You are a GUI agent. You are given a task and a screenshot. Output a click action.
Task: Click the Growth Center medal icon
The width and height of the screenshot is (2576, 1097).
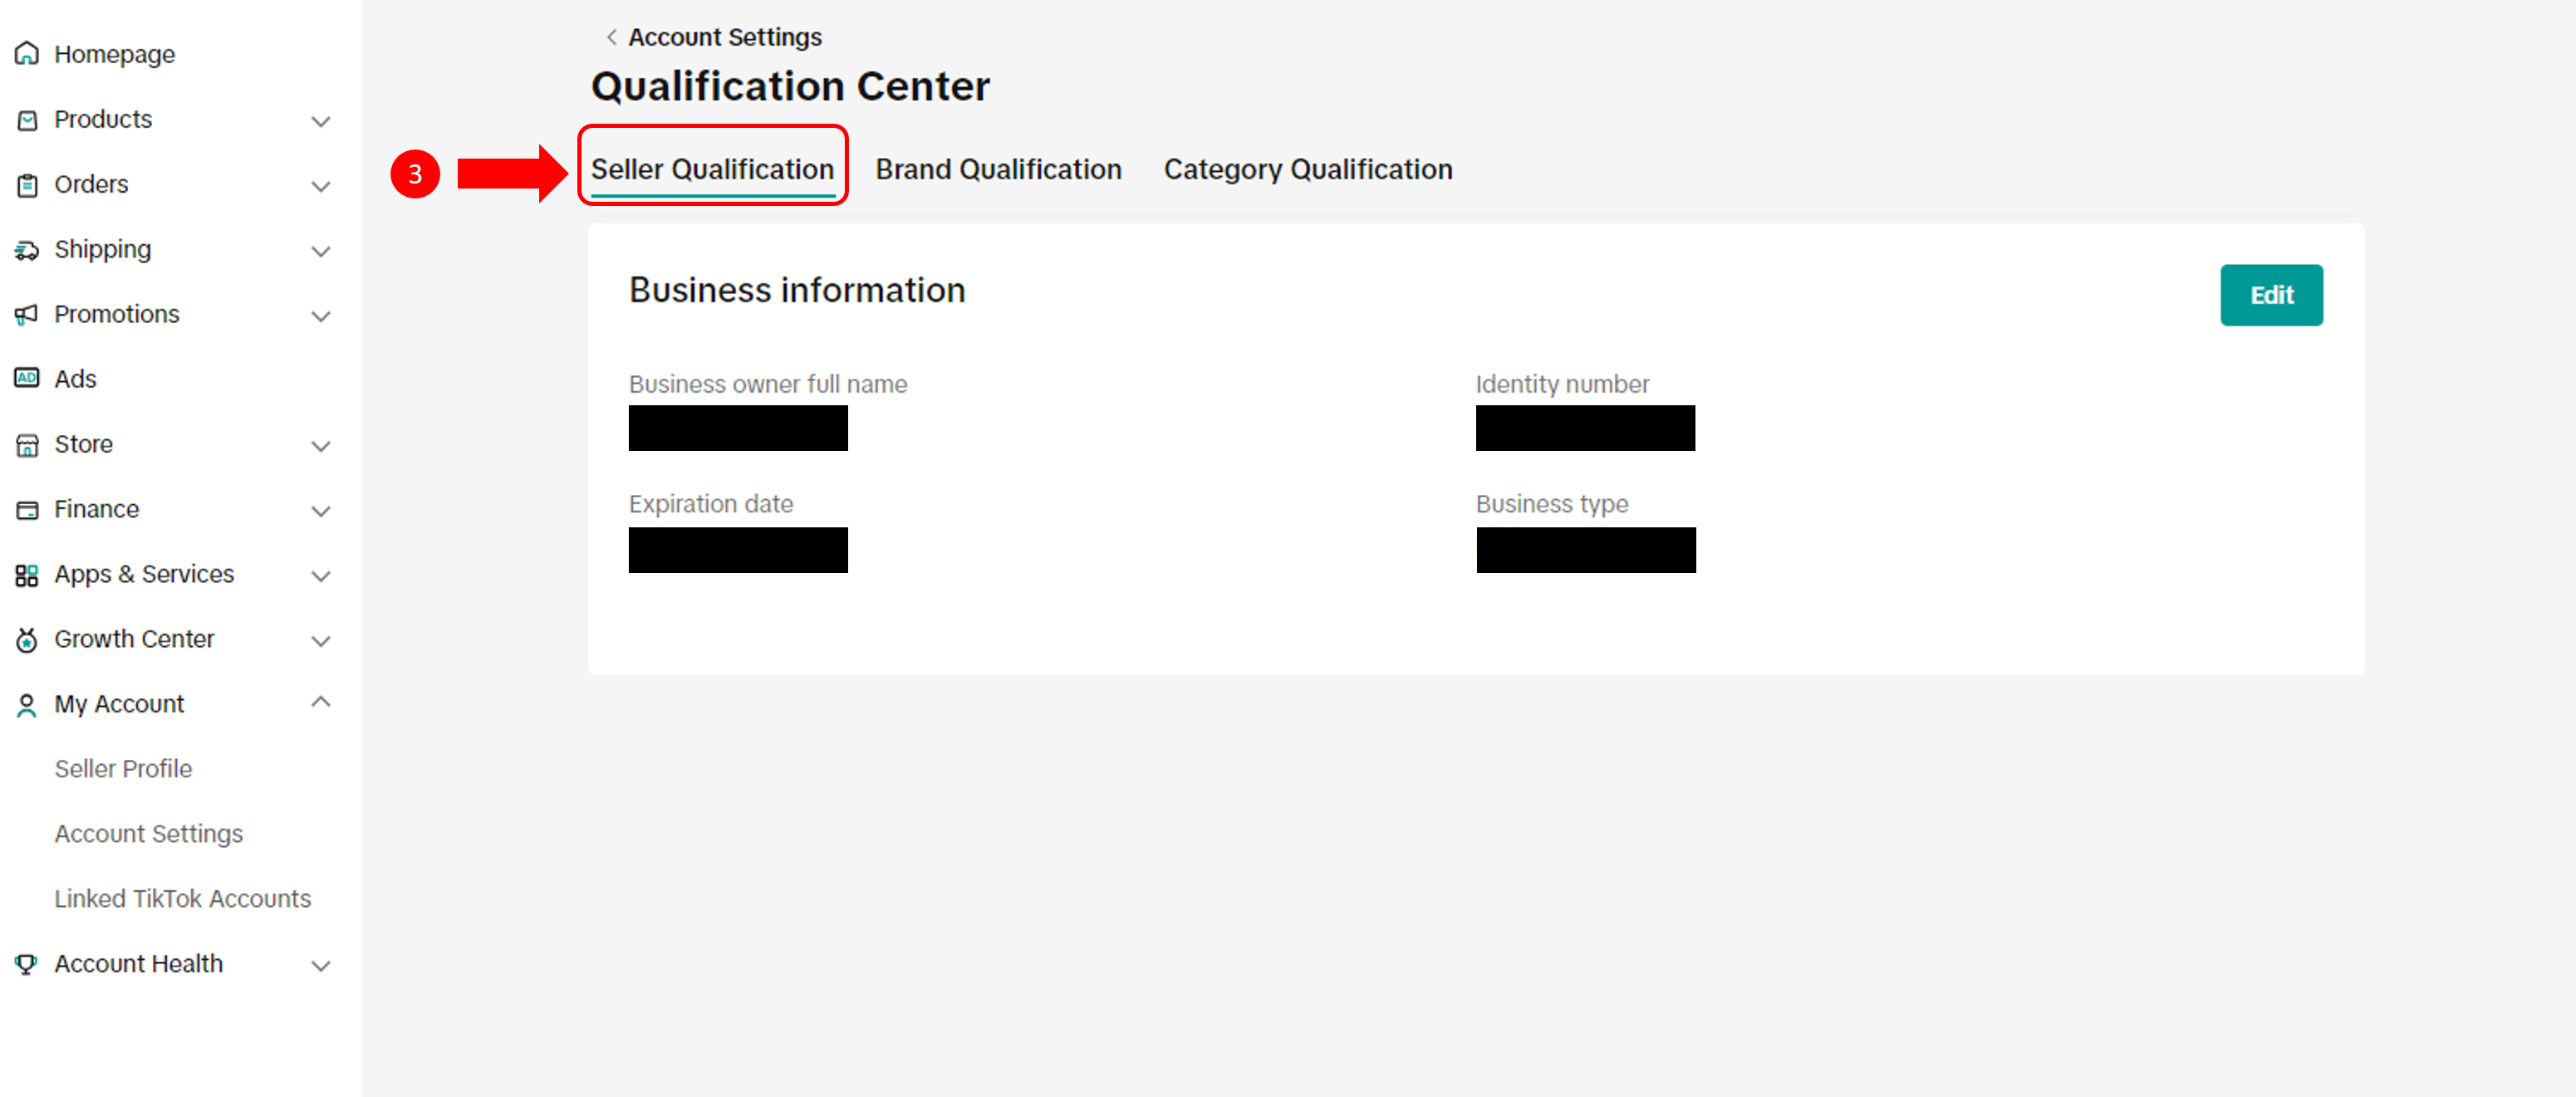(27, 640)
